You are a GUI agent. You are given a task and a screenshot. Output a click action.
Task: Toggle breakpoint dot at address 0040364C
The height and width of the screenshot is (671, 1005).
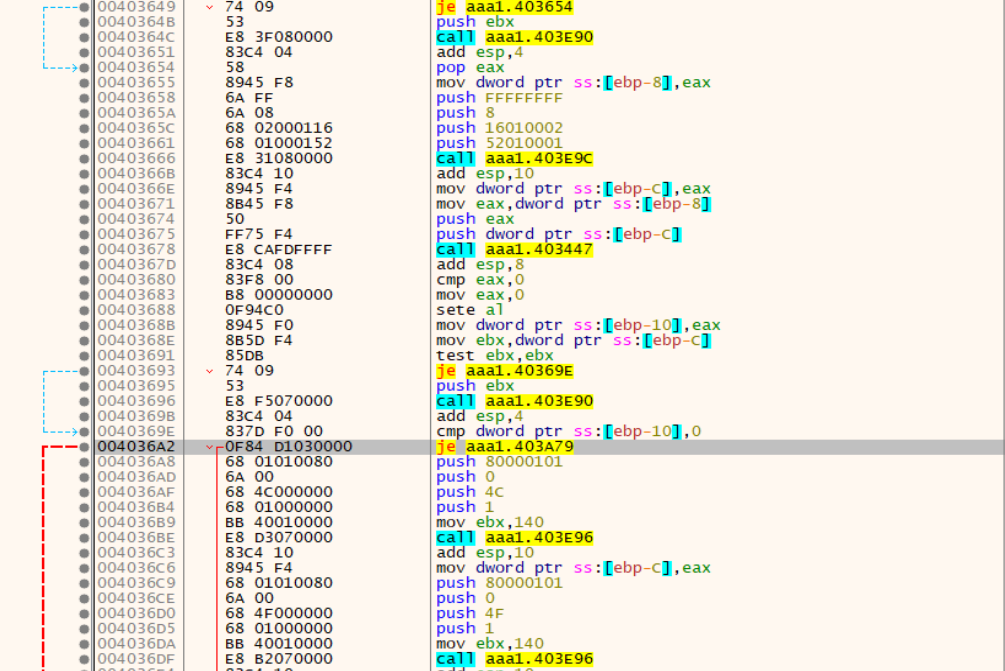click(84, 37)
